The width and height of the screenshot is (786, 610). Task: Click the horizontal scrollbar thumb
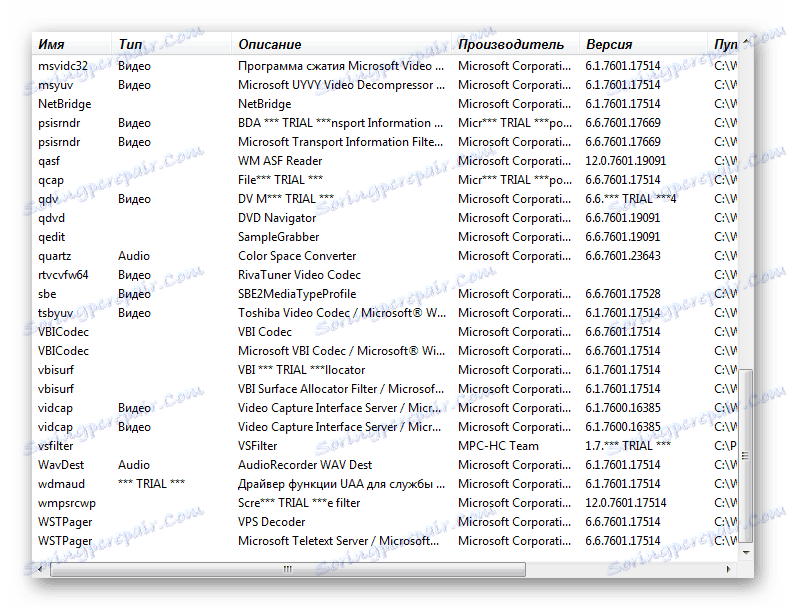click(x=288, y=569)
